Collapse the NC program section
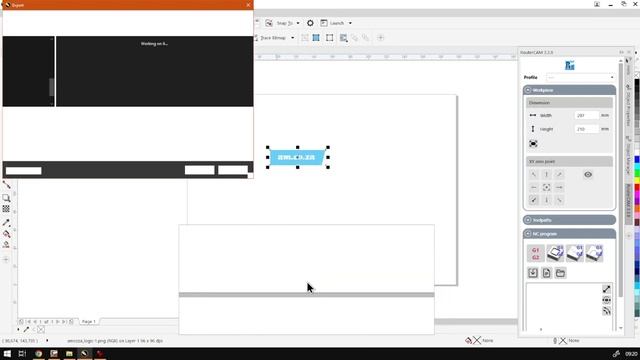Image resolution: width=640 pixels, height=360 pixels. click(x=528, y=234)
